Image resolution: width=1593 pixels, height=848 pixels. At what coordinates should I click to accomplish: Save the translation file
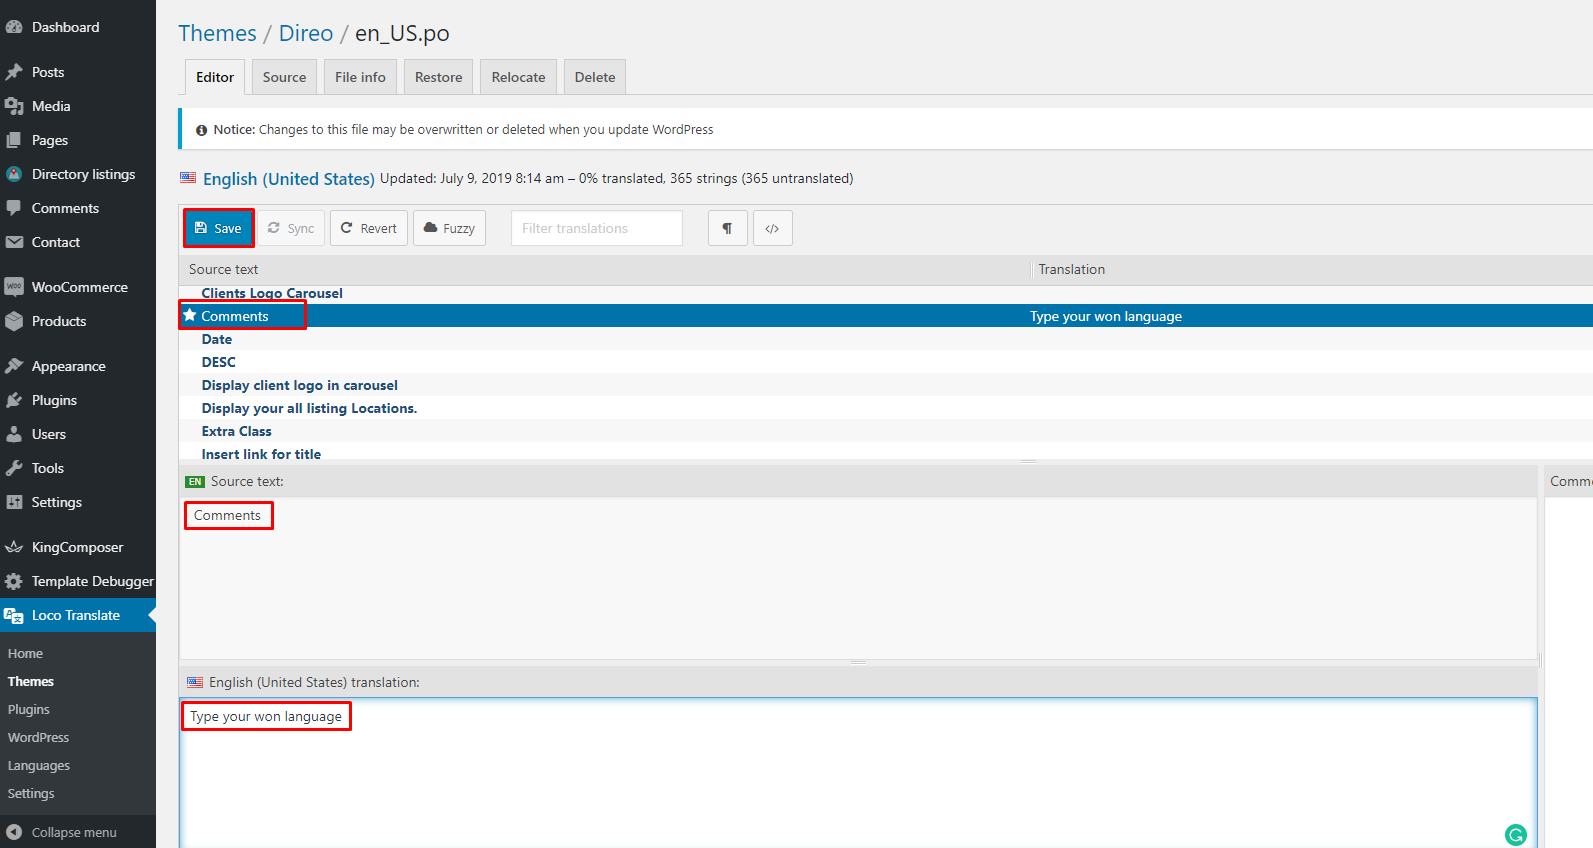coord(218,228)
